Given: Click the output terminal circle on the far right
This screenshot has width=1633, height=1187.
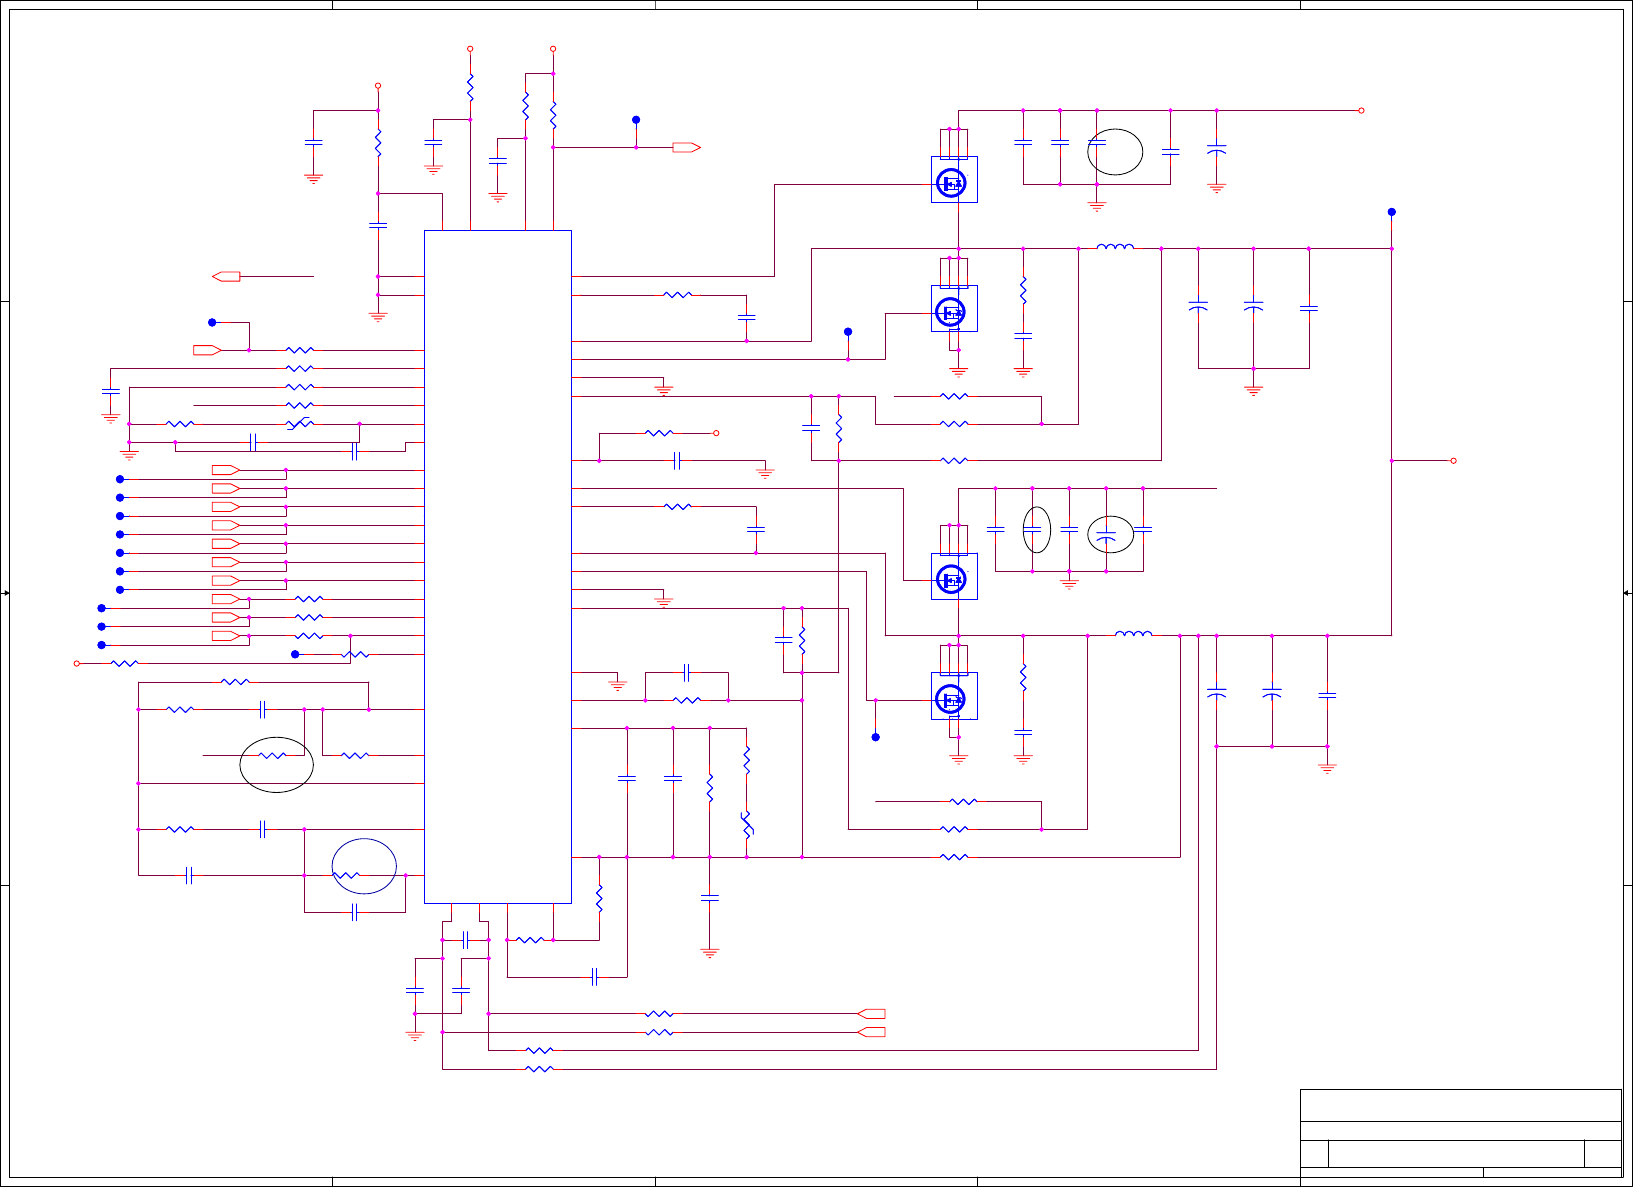Looking at the screenshot, I should pyautogui.click(x=1454, y=461).
